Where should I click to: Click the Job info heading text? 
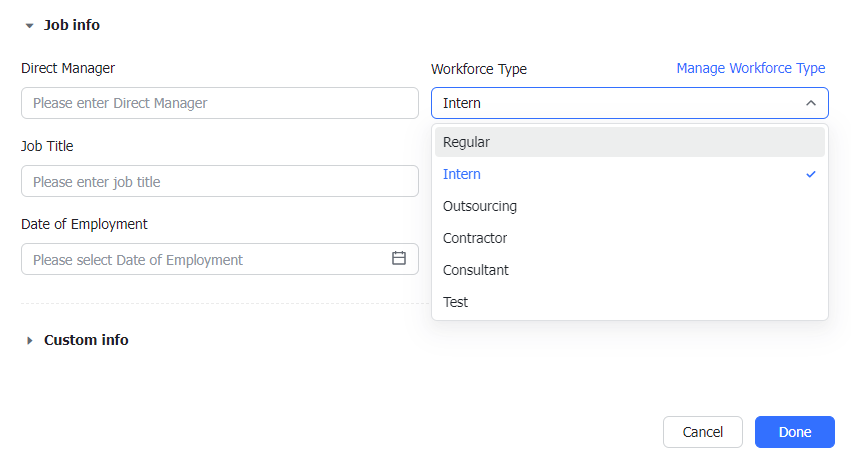click(x=72, y=25)
